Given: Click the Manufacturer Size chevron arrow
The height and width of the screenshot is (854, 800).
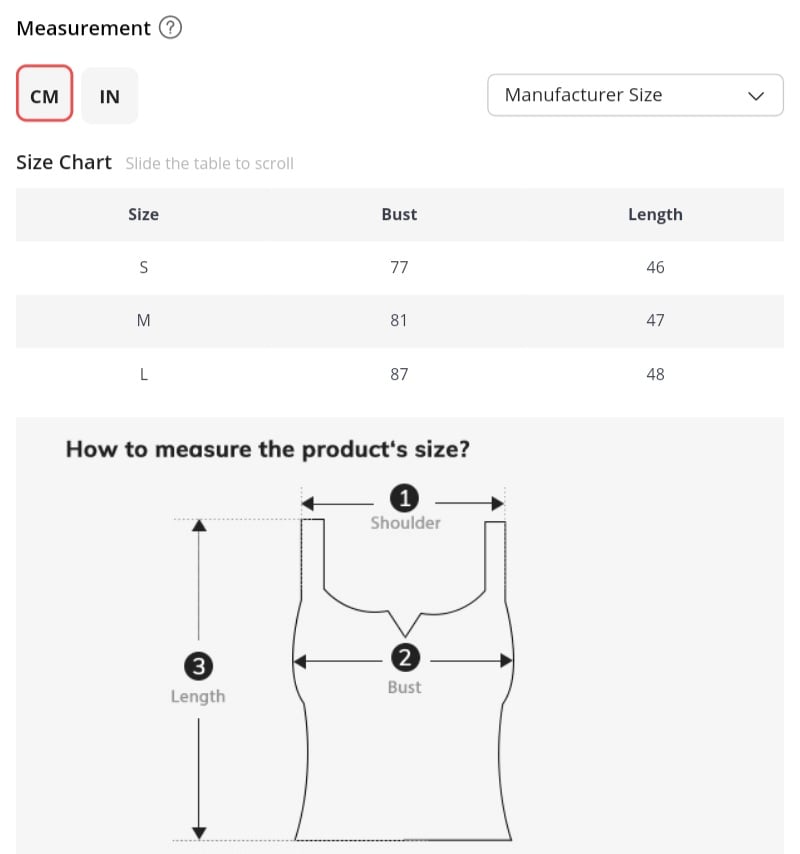Looking at the screenshot, I should coord(756,96).
